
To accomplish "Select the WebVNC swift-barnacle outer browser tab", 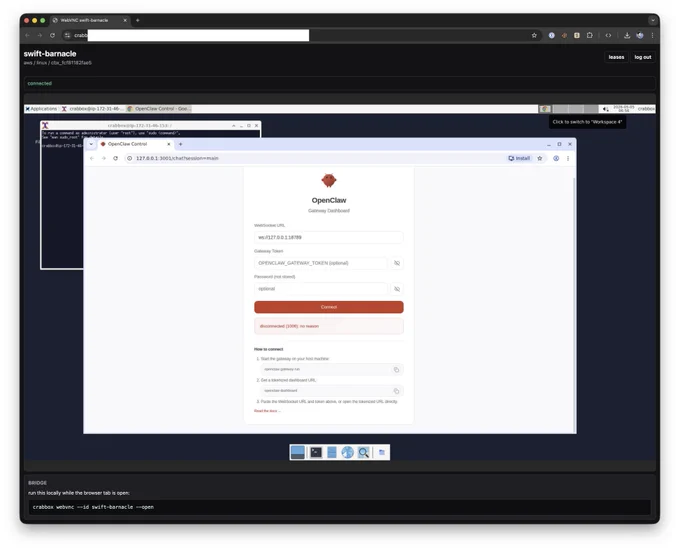I will (x=89, y=20).
